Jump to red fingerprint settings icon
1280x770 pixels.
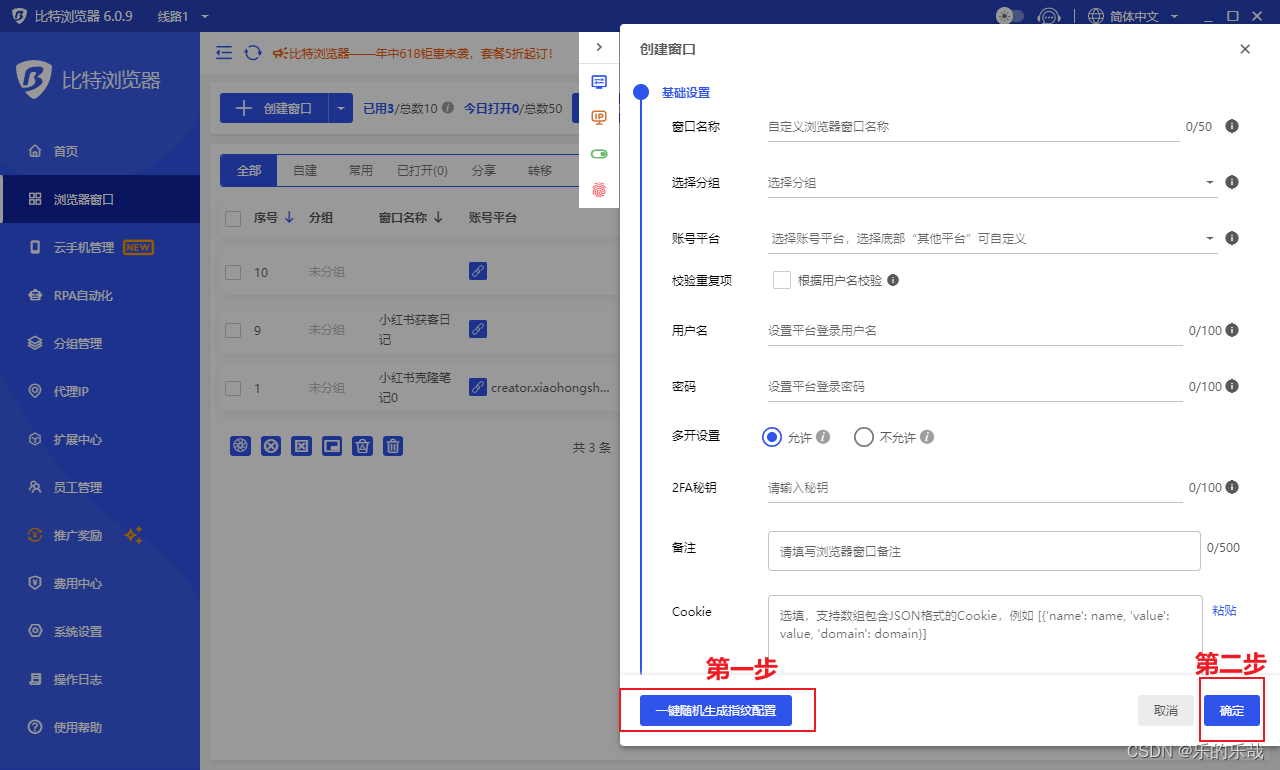(599, 190)
